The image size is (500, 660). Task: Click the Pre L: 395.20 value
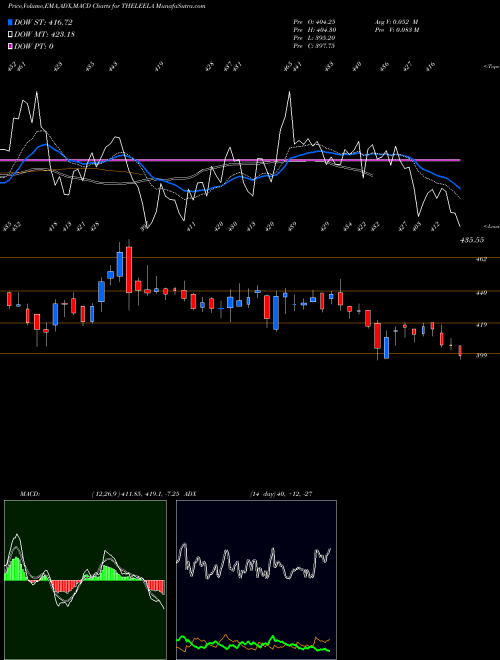click(314, 38)
